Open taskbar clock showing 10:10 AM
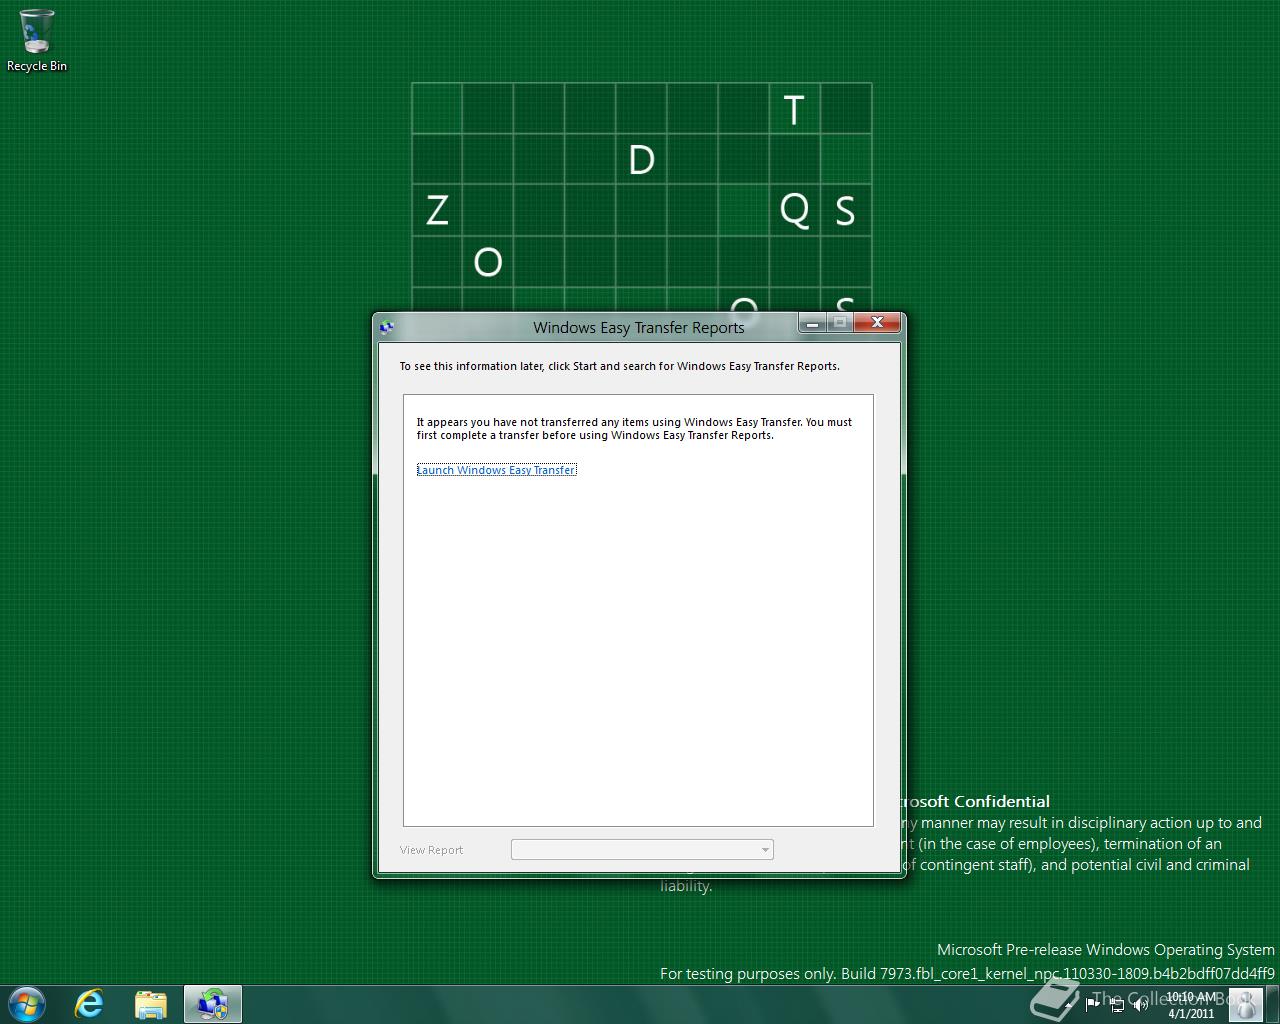The width and height of the screenshot is (1280, 1024). pyautogui.click(x=1191, y=1005)
